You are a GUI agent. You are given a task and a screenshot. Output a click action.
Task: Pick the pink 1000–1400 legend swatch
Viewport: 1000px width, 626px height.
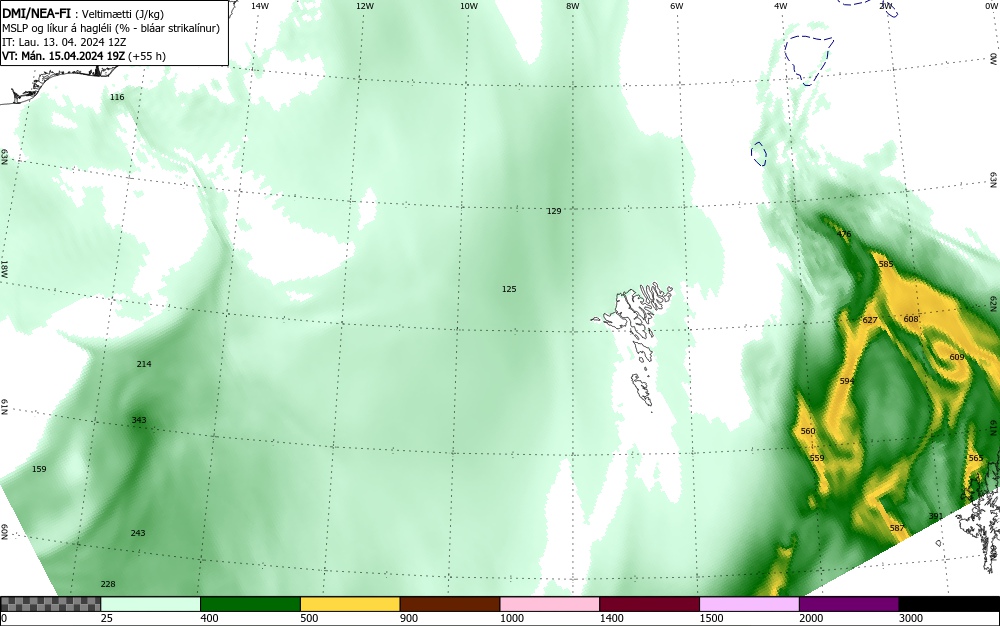550,604
